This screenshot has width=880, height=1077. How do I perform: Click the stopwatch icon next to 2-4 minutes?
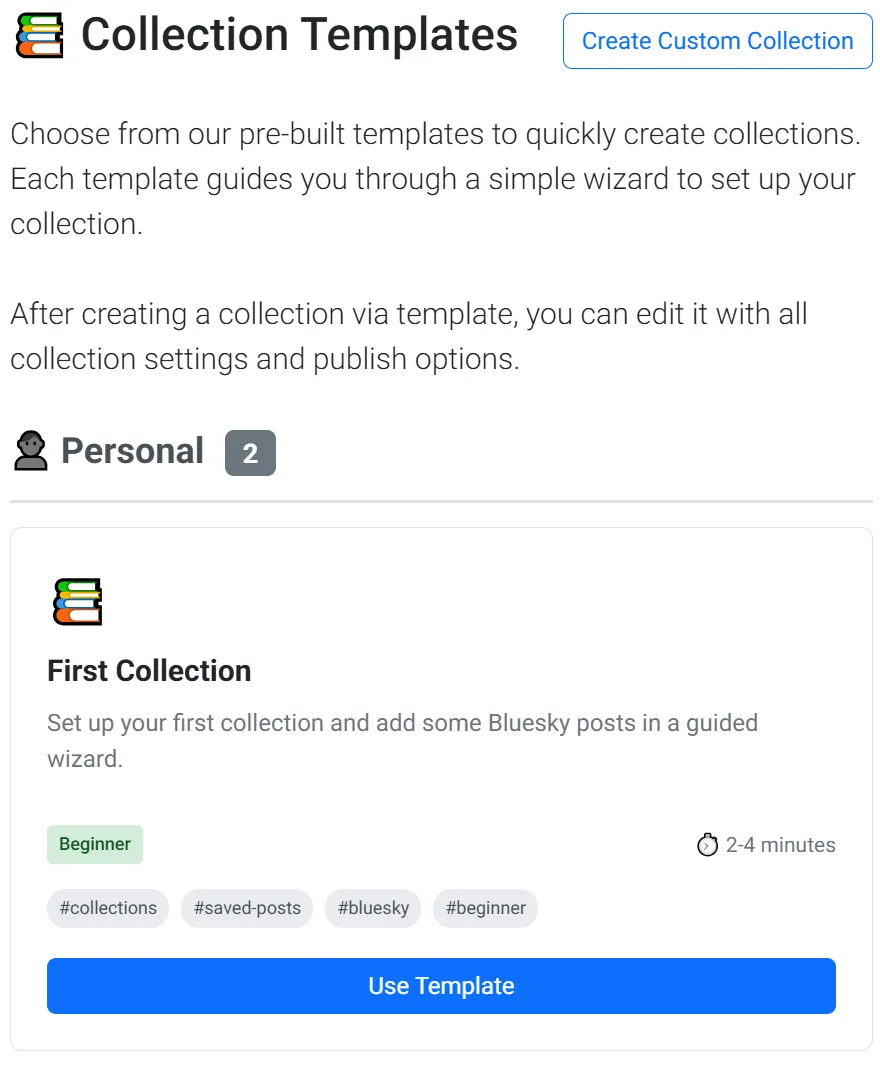tap(707, 845)
